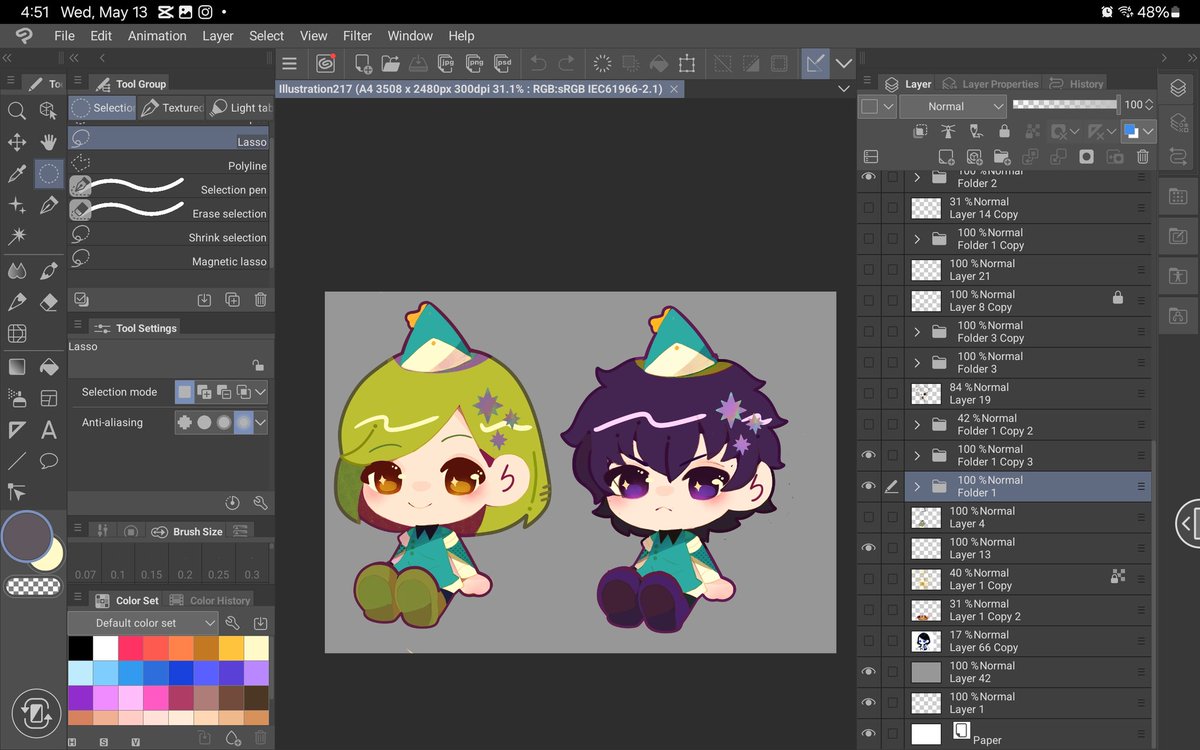The image size is (1200, 750).
Task: Open the Normal blending mode dropdown
Action: [x=954, y=106]
